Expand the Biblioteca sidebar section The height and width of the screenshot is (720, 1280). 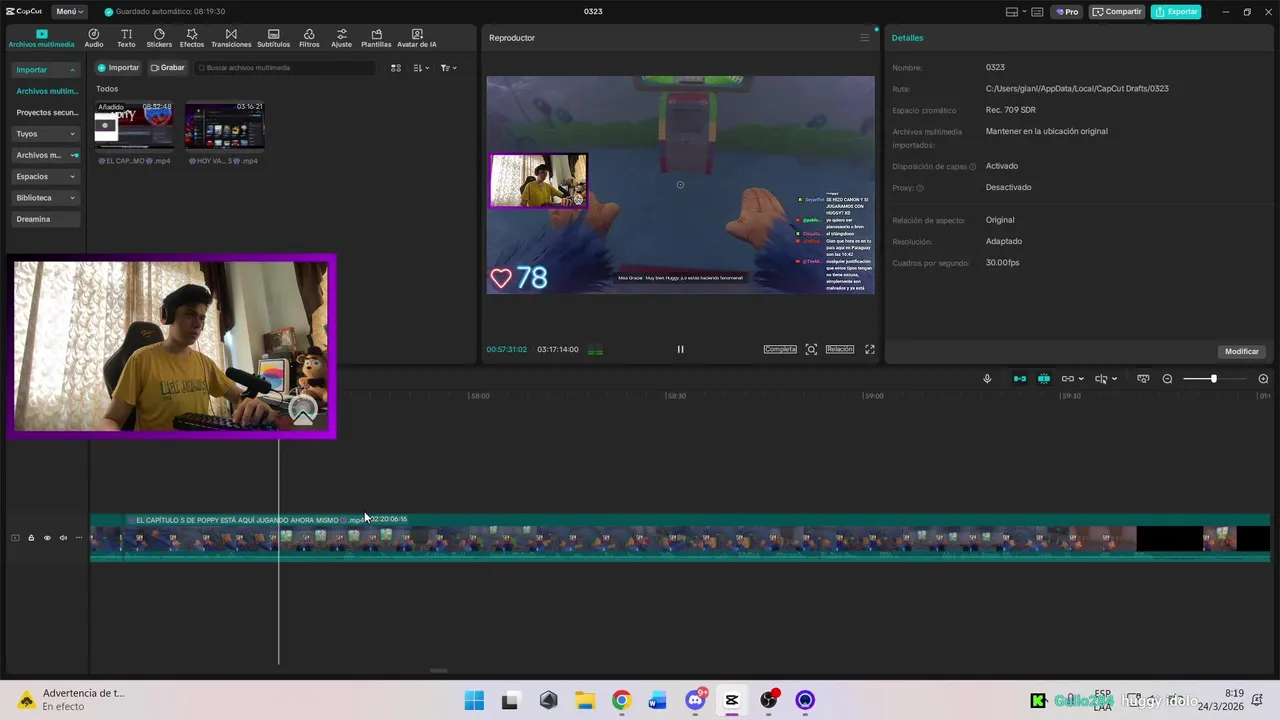tap(46, 198)
